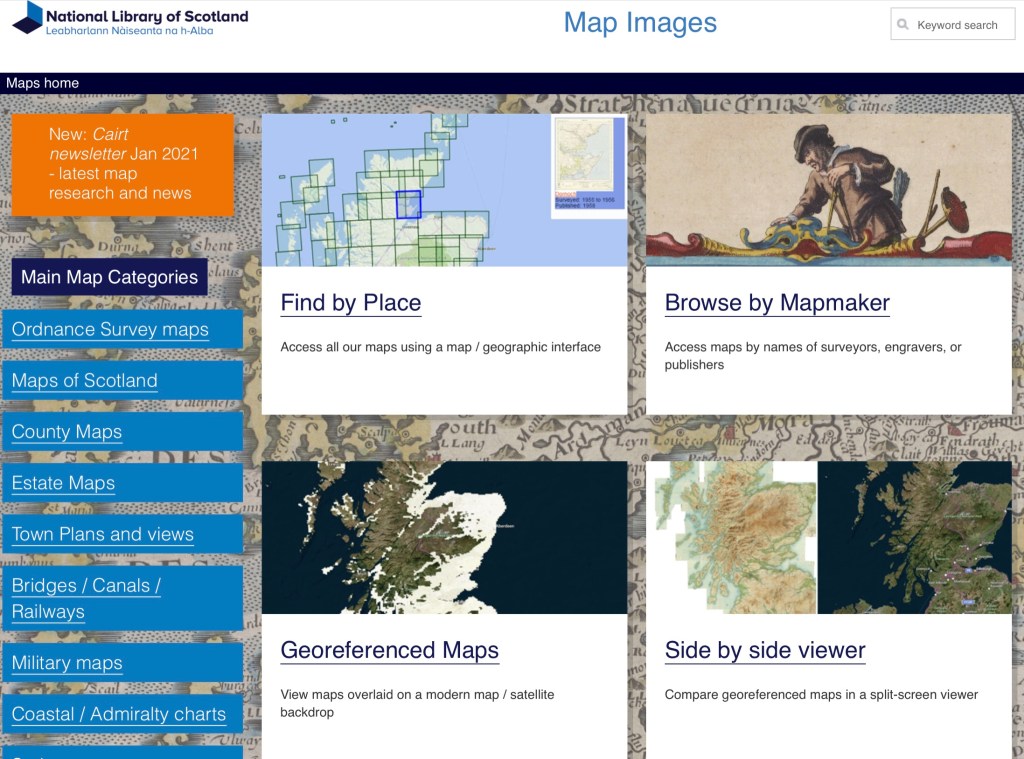Open Coastal / Admiralty charts category
Image resolution: width=1024 pixels, height=759 pixels.
point(119,714)
